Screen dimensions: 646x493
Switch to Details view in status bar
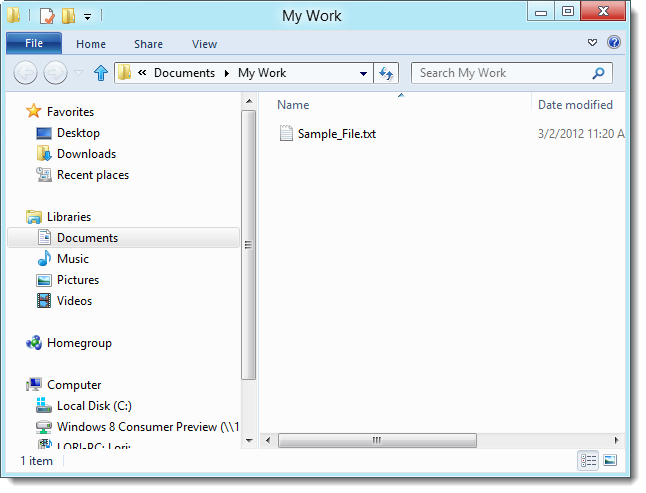point(588,460)
